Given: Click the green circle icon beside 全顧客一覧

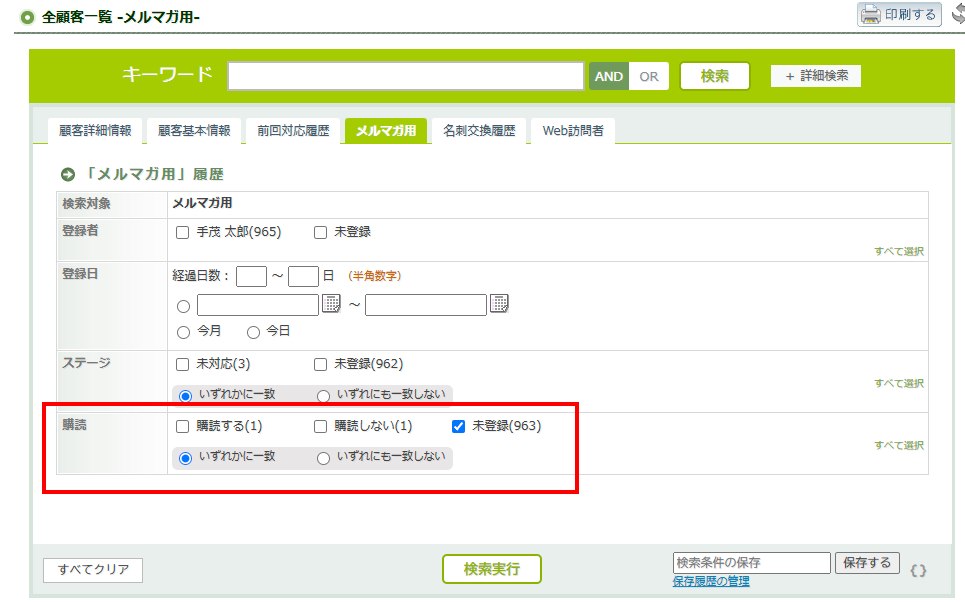Looking at the screenshot, I should pyautogui.click(x=27, y=17).
